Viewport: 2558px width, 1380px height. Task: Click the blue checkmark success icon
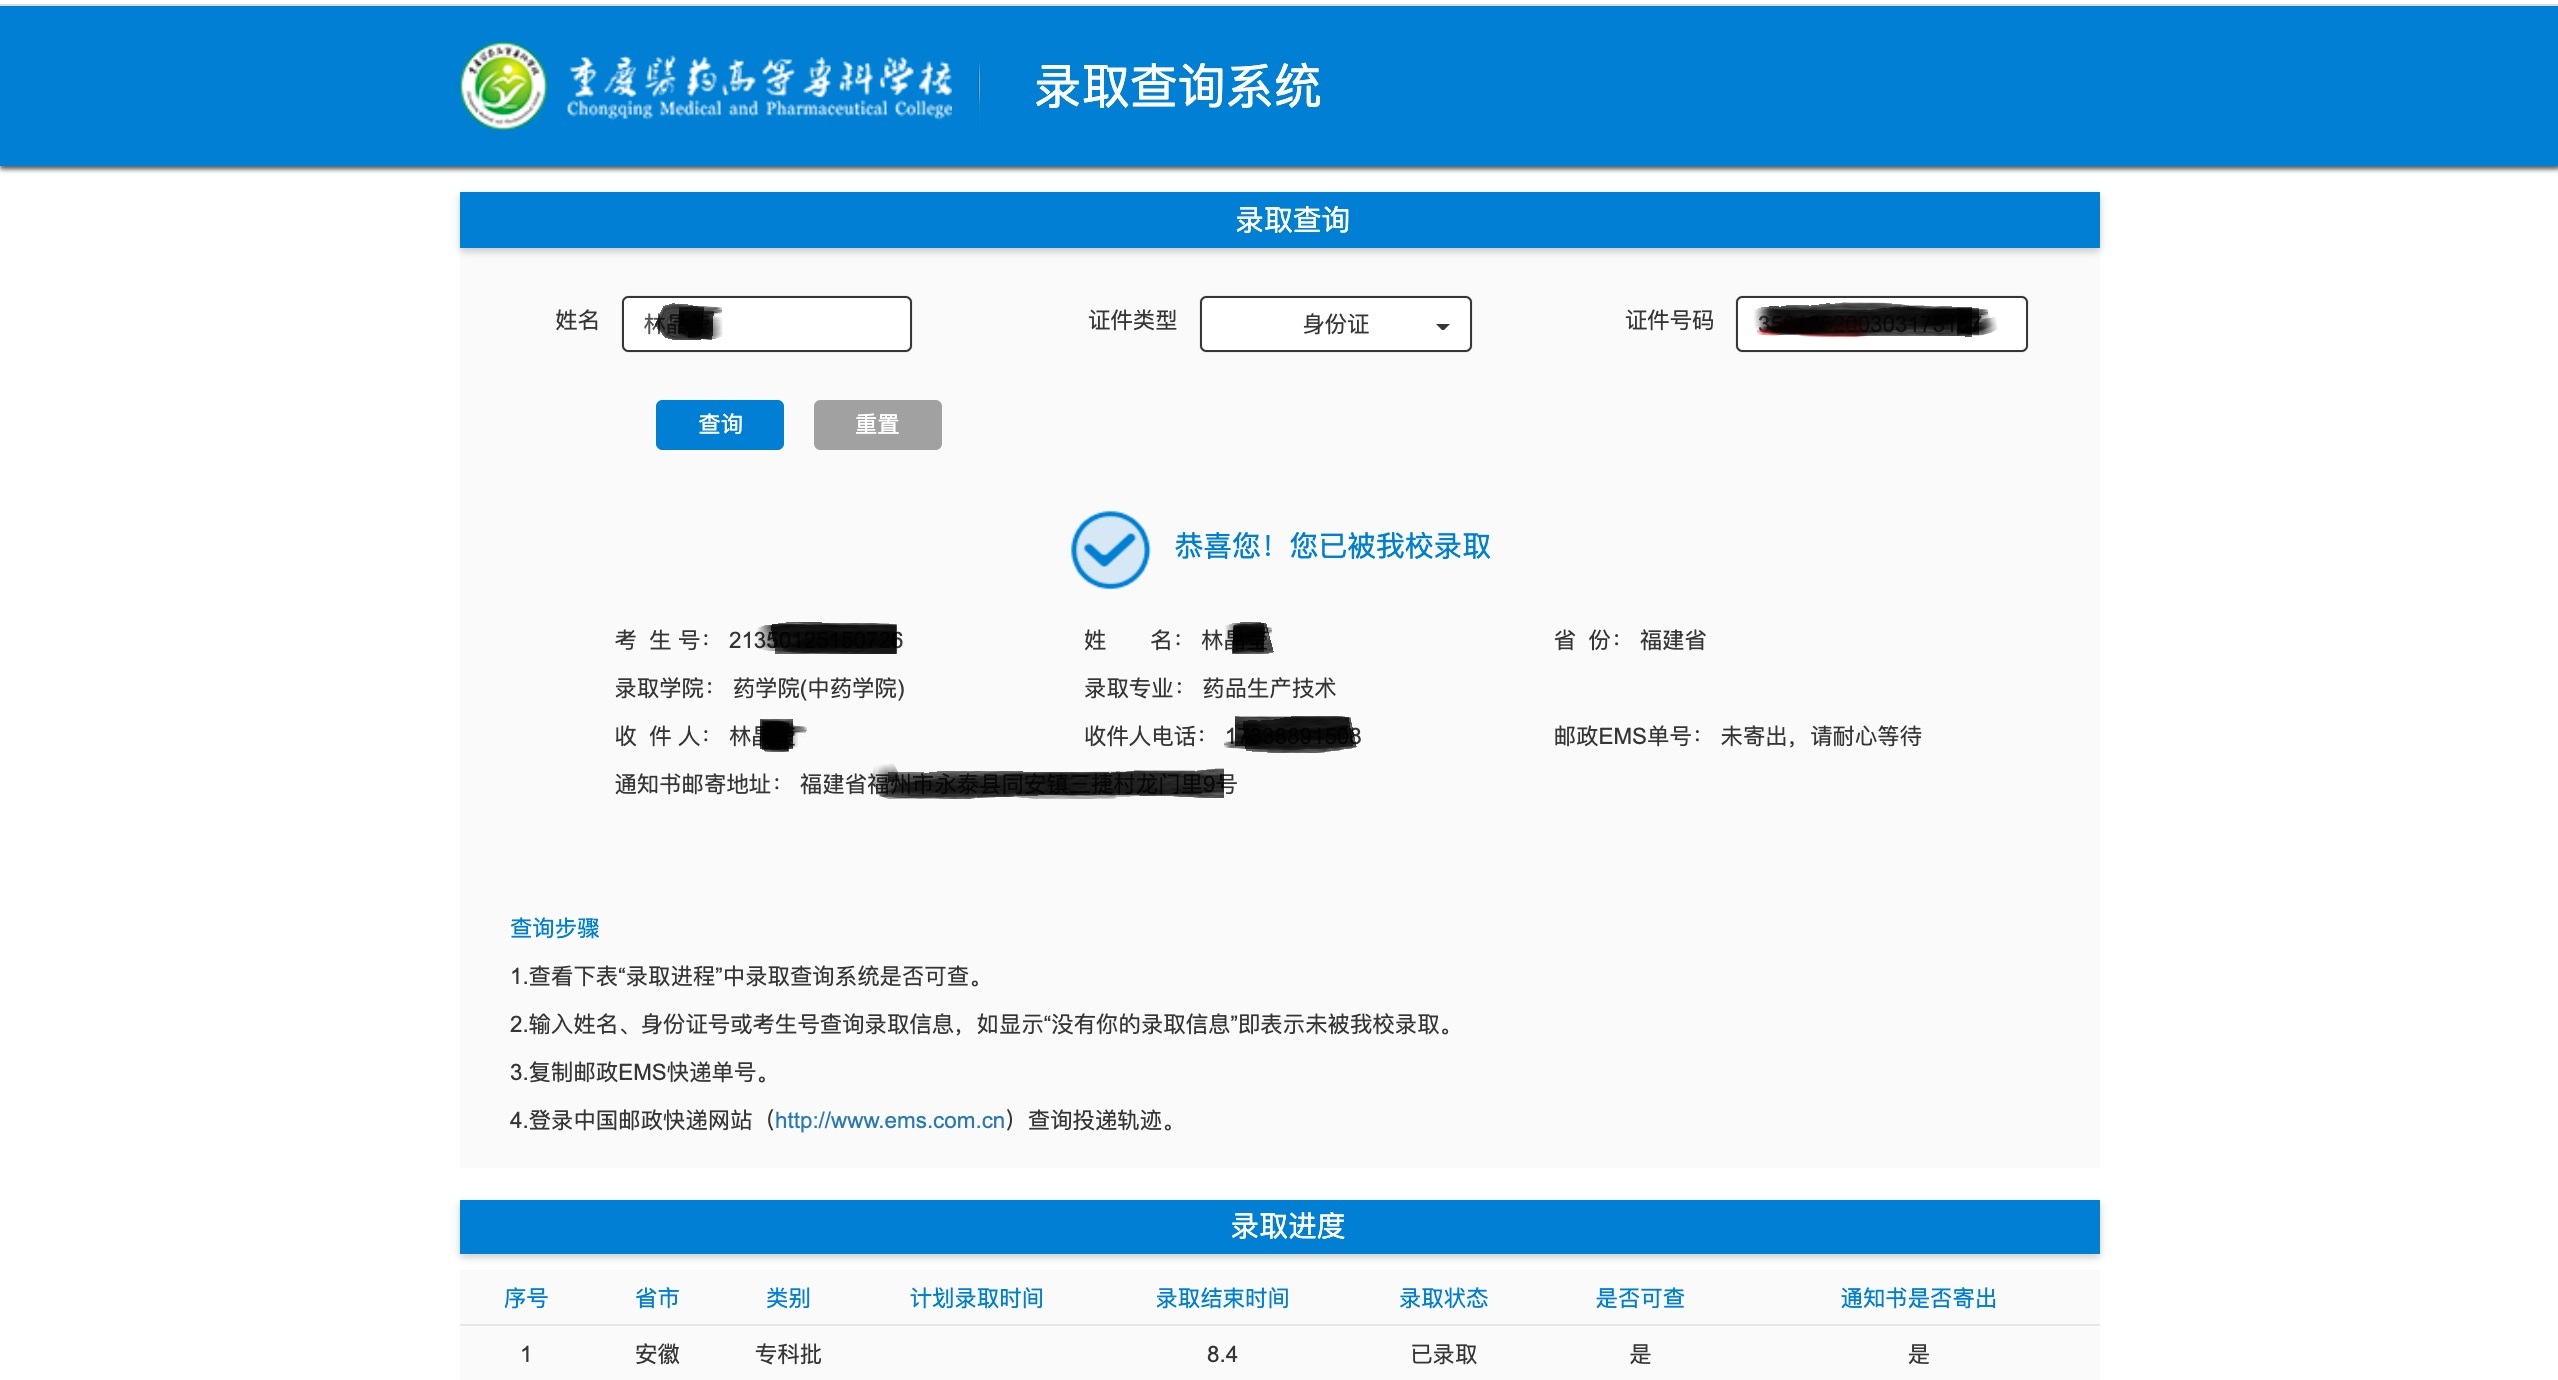(x=1110, y=550)
